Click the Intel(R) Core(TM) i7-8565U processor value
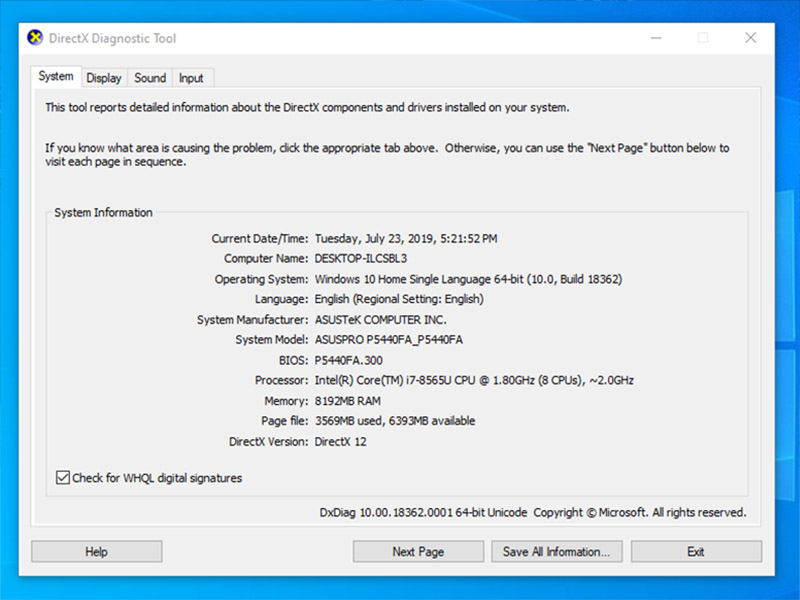800x600 pixels. pos(474,381)
